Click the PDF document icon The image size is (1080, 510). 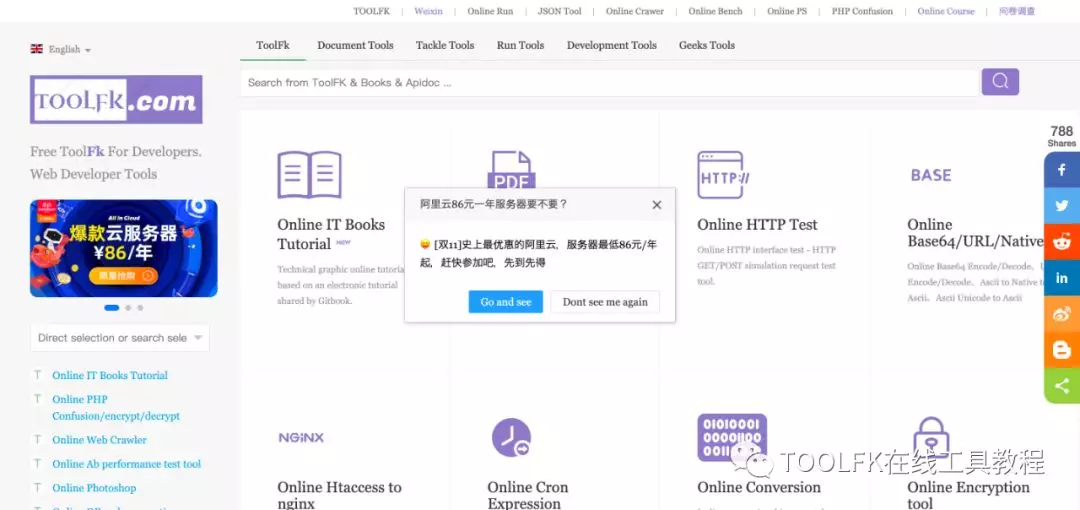(511, 170)
